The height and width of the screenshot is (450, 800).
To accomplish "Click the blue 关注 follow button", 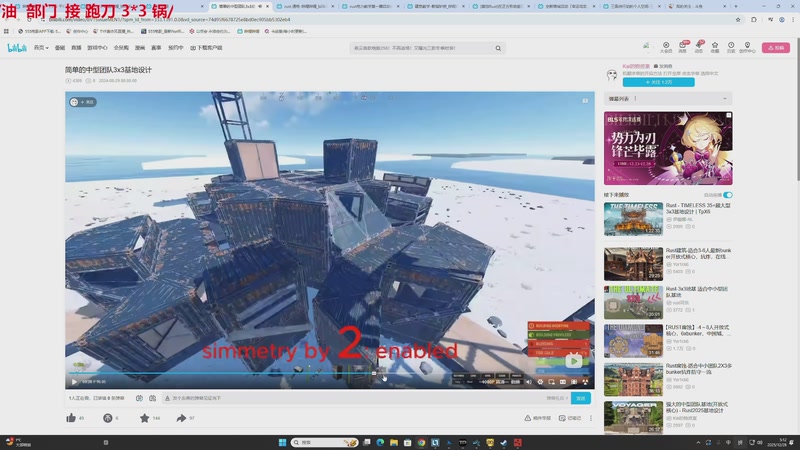I will 658,82.
